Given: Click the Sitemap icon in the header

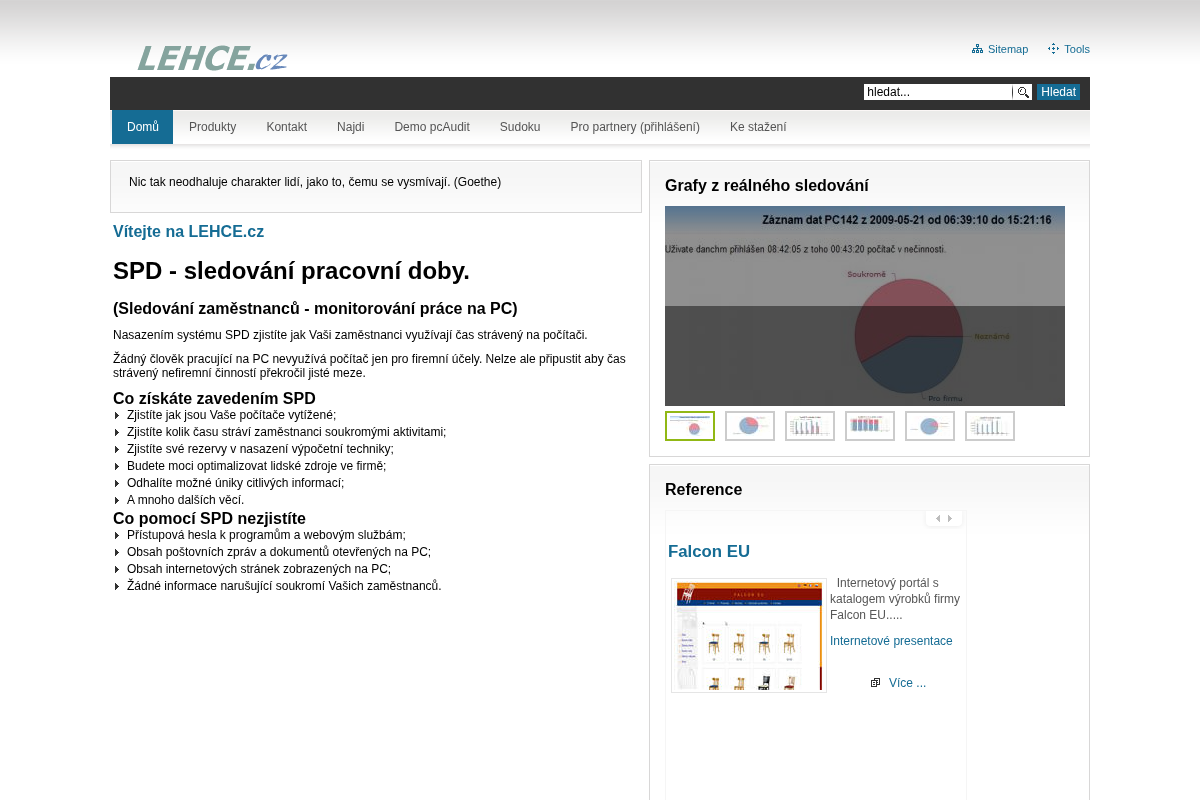Looking at the screenshot, I should point(977,49).
